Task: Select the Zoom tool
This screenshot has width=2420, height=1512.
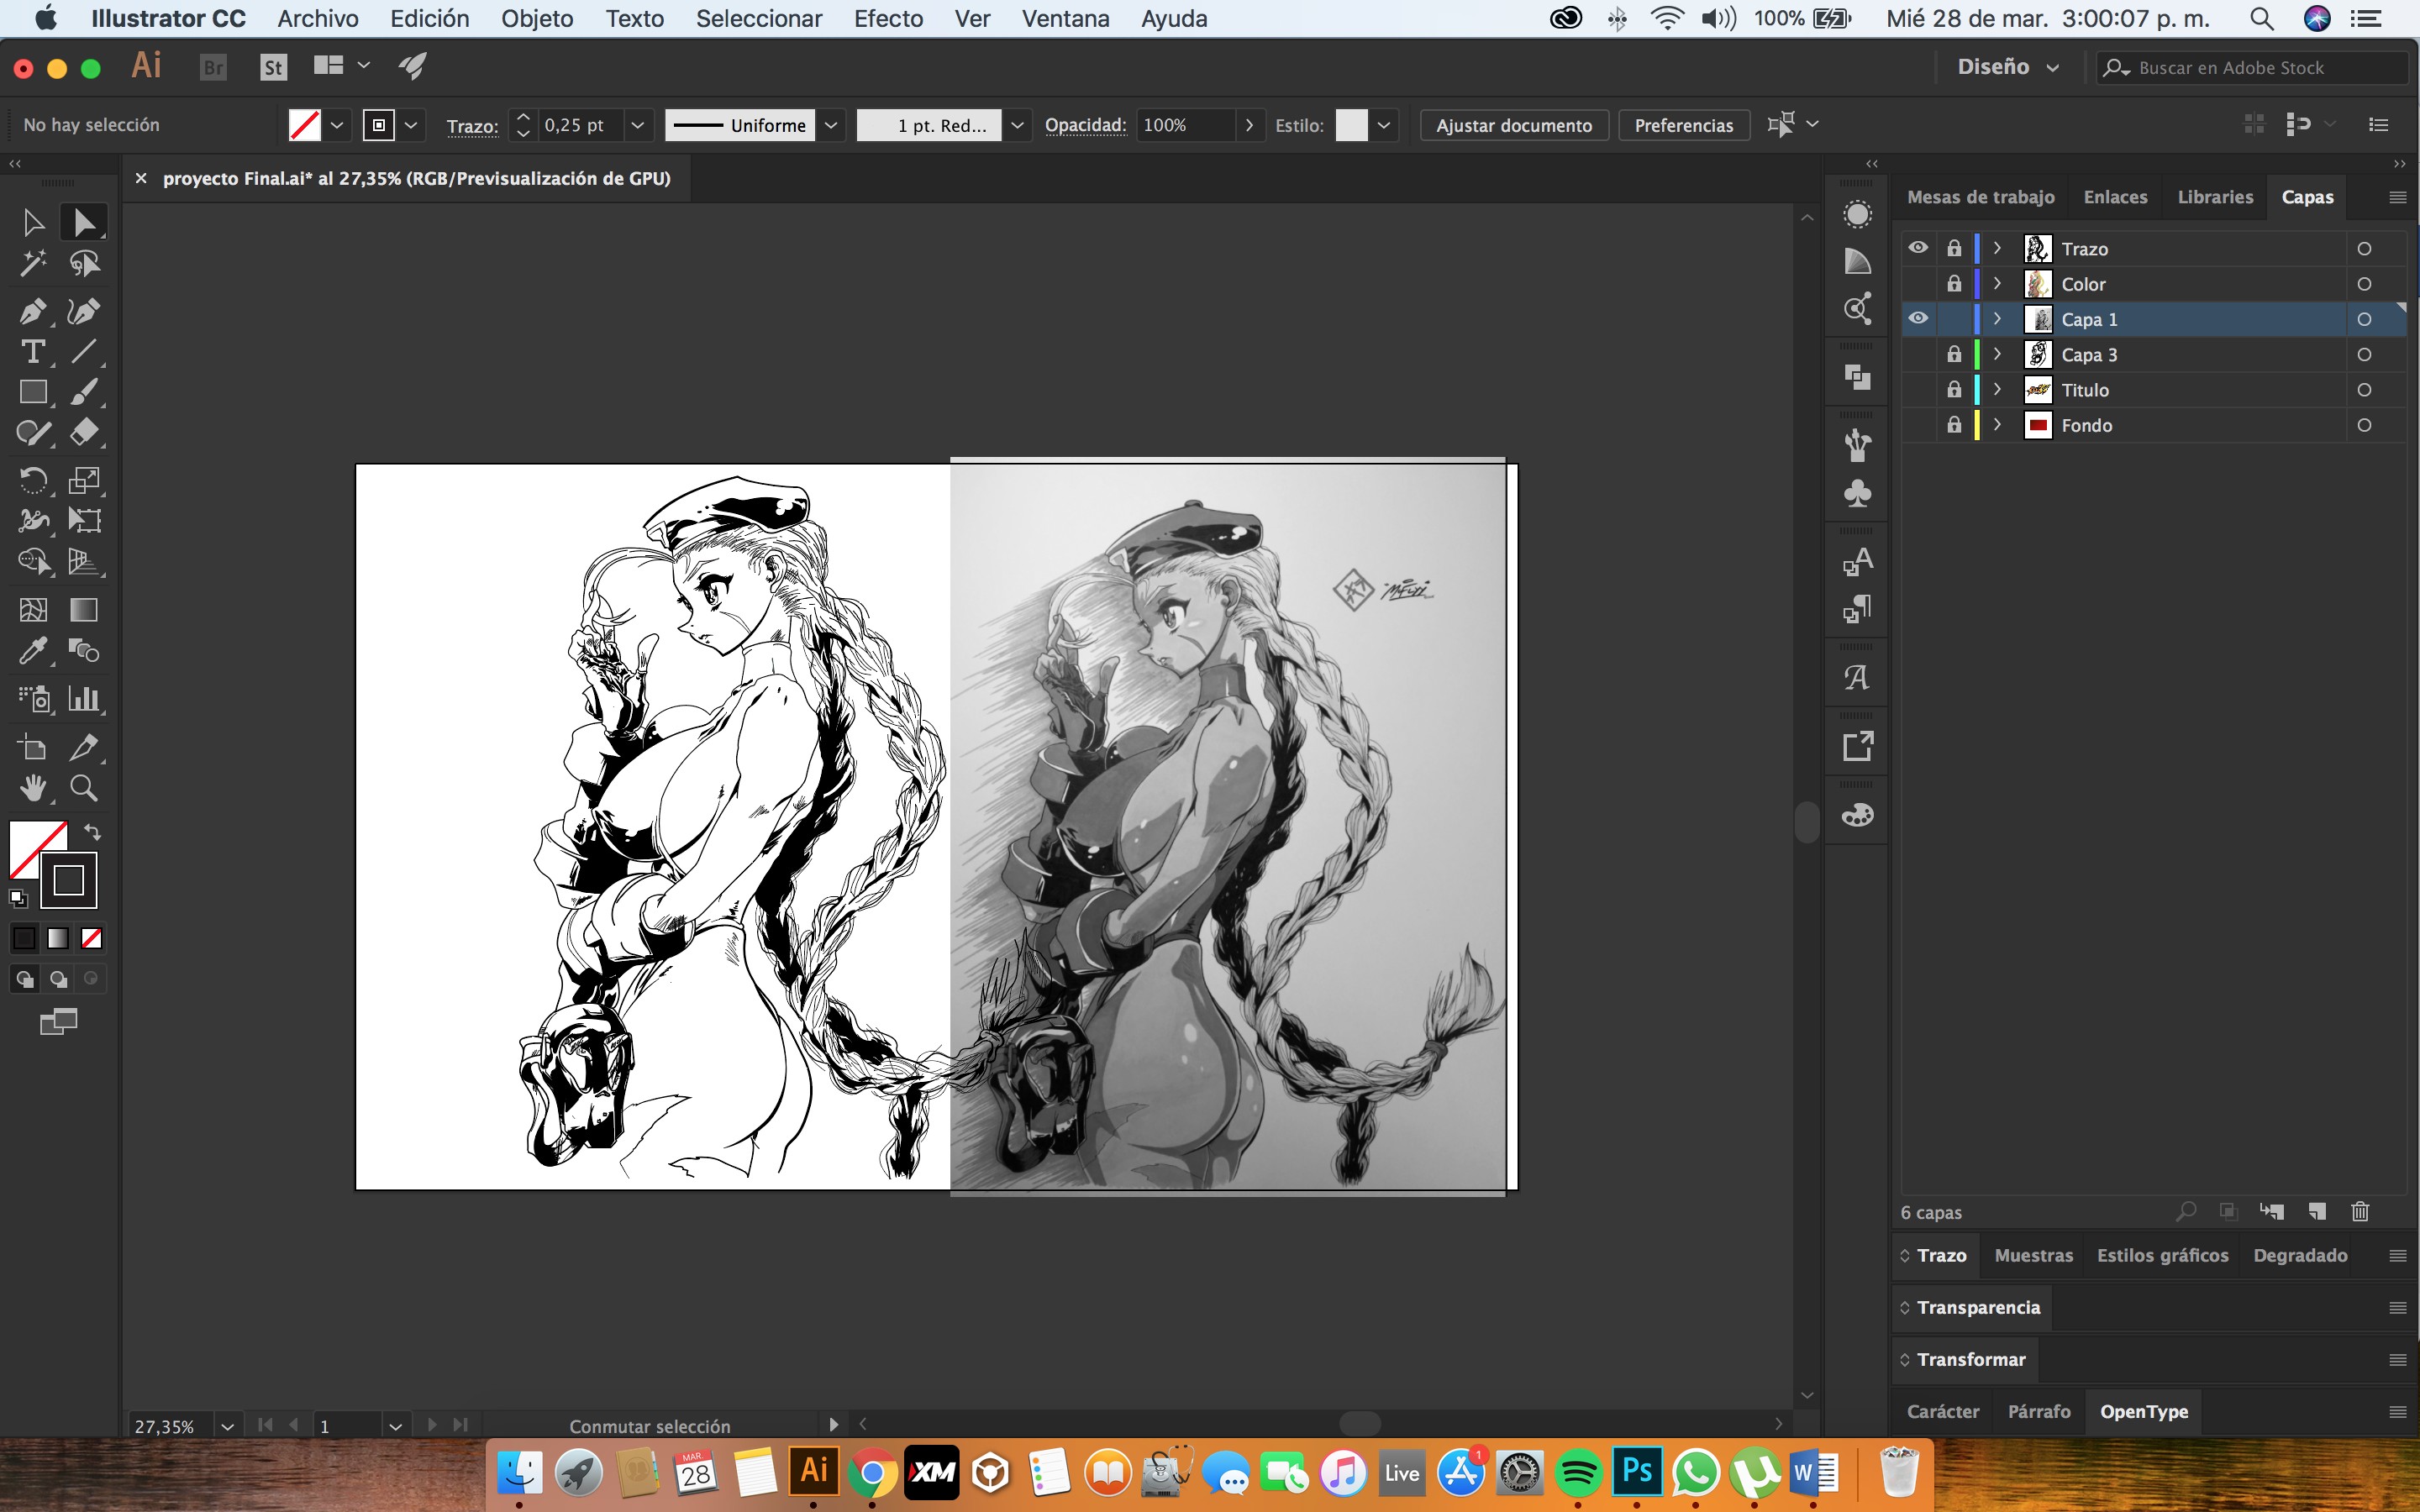Action: click(x=84, y=788)
